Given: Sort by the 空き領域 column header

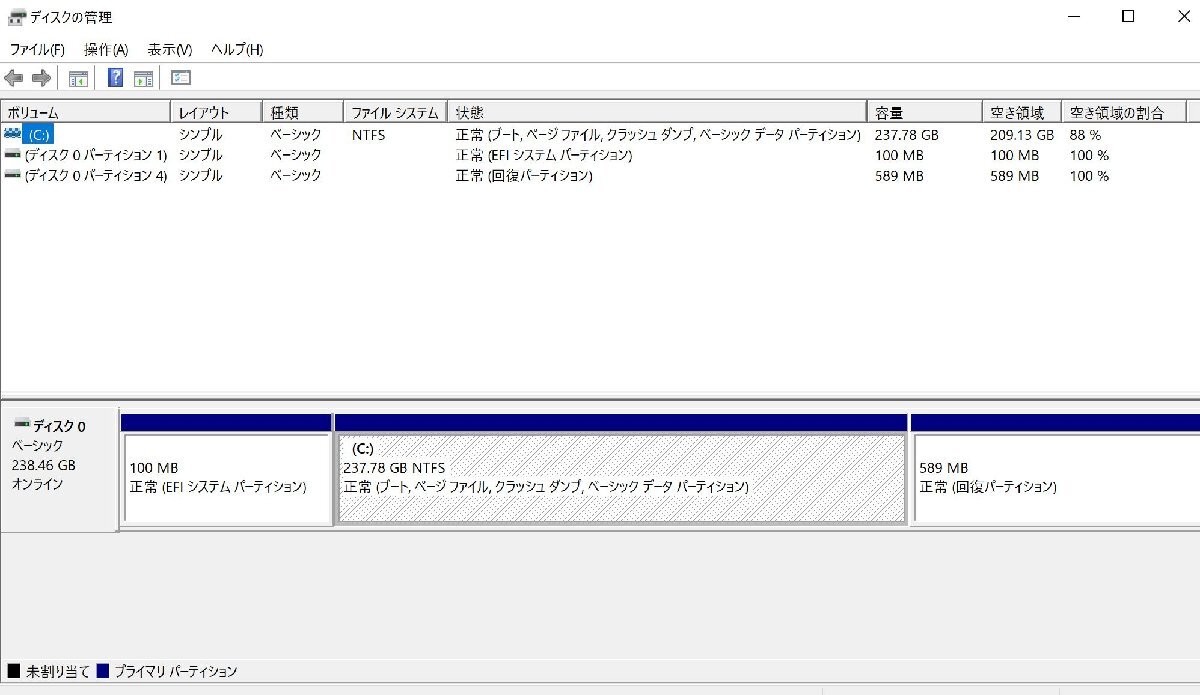Looking at the screenshot, I should click(x=1021, y=112).
